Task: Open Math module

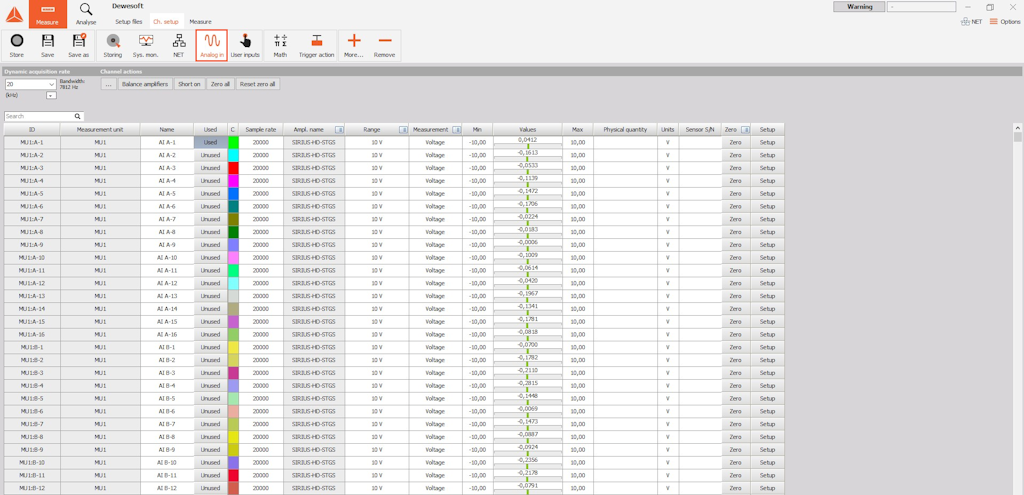Action: 280,46
